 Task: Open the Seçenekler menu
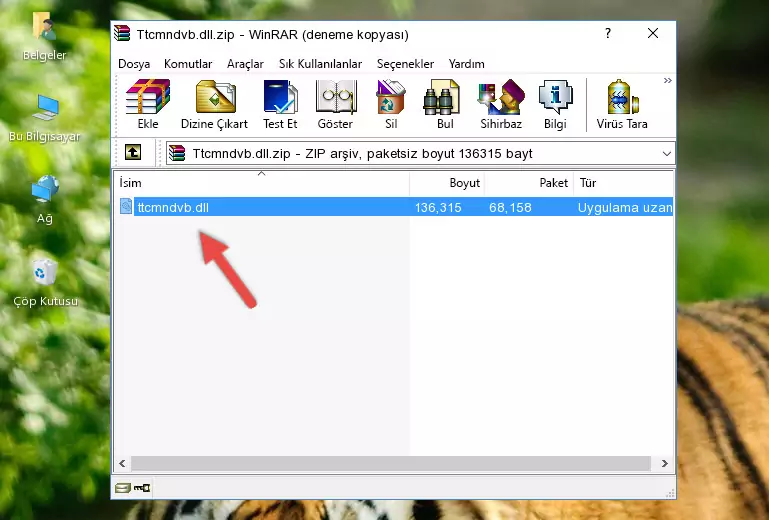point(405,64)
